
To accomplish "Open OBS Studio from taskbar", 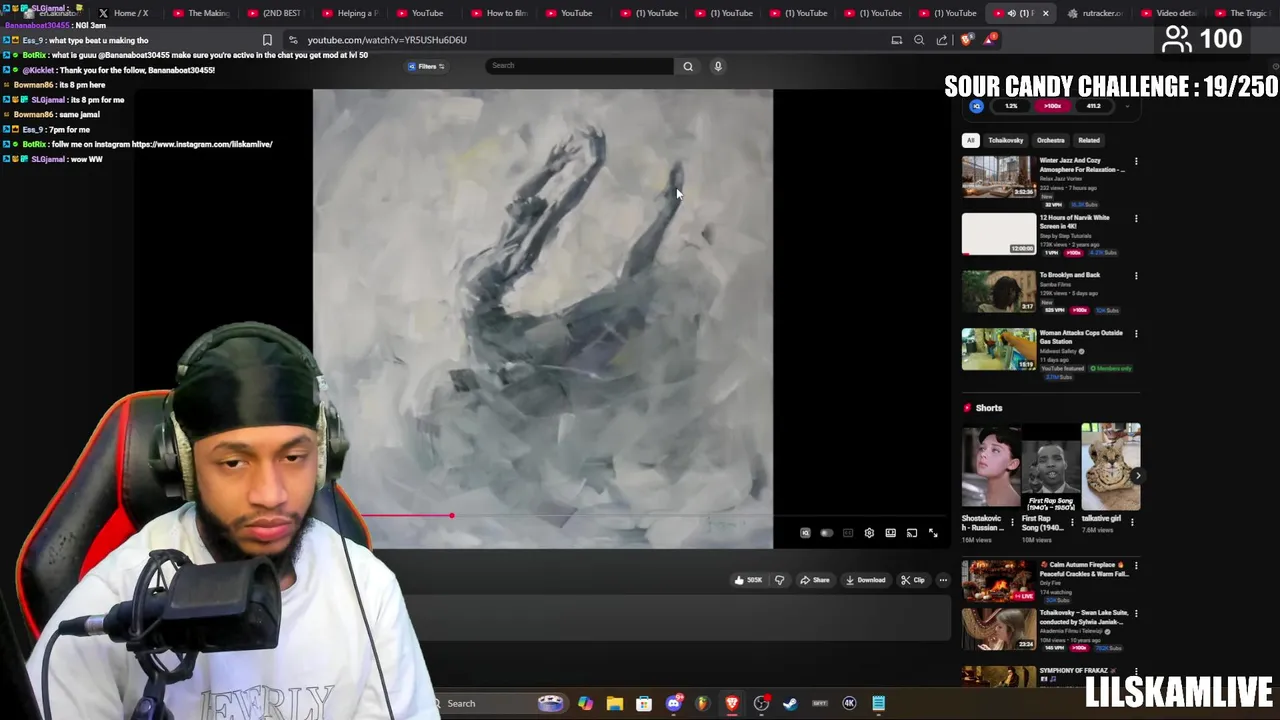I will click(x=761, y=703).
